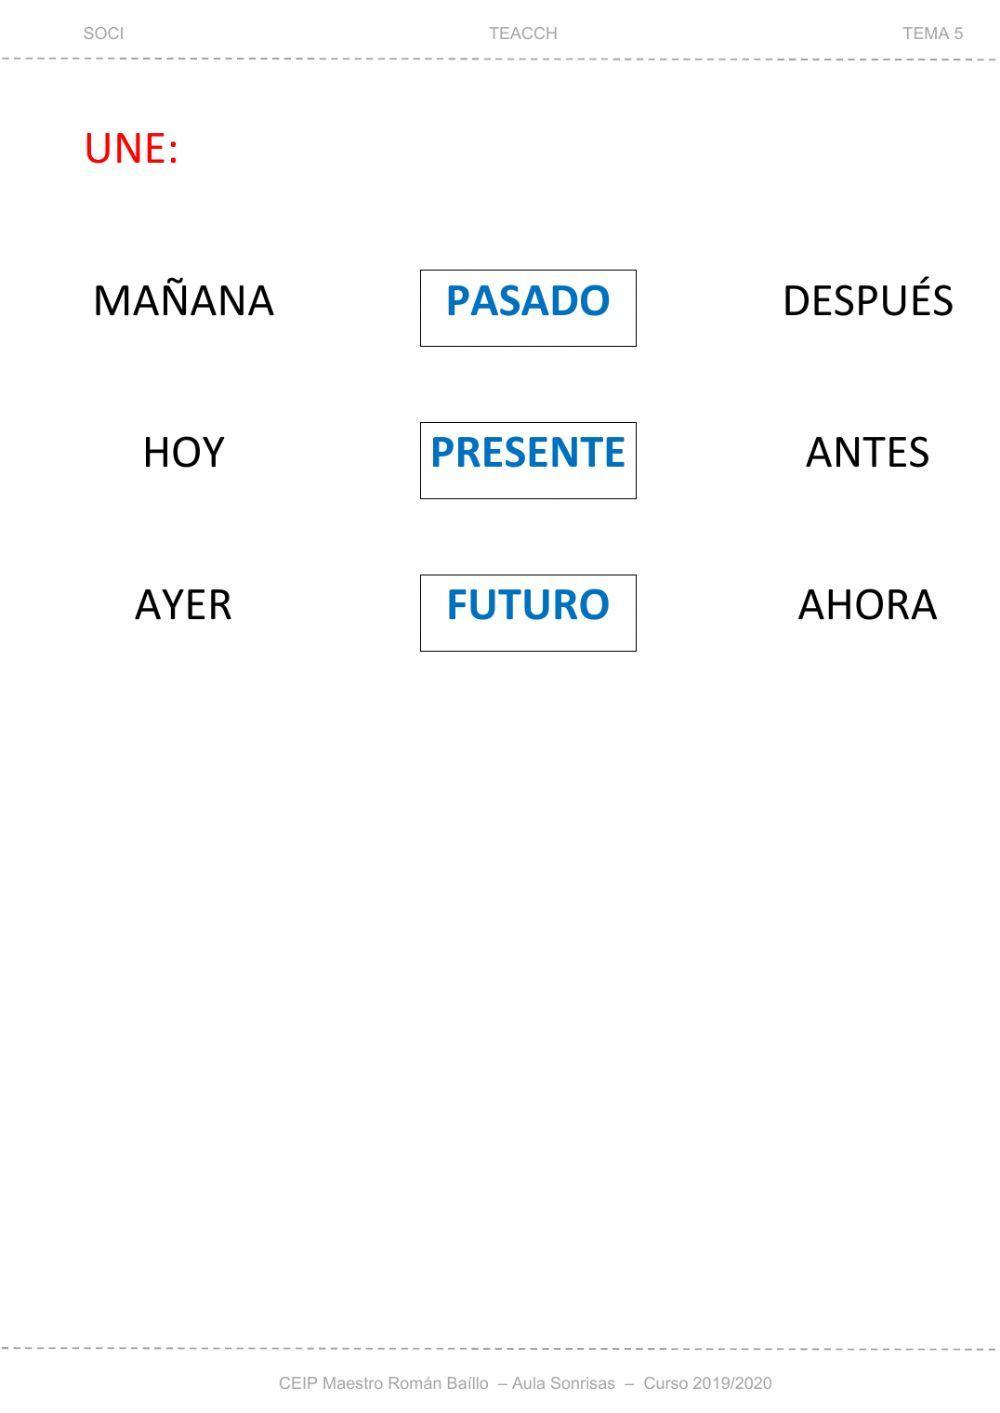Click the TEACCH header title
The width and height of the screenshot is (1000, 1413).
pos(523,33)
